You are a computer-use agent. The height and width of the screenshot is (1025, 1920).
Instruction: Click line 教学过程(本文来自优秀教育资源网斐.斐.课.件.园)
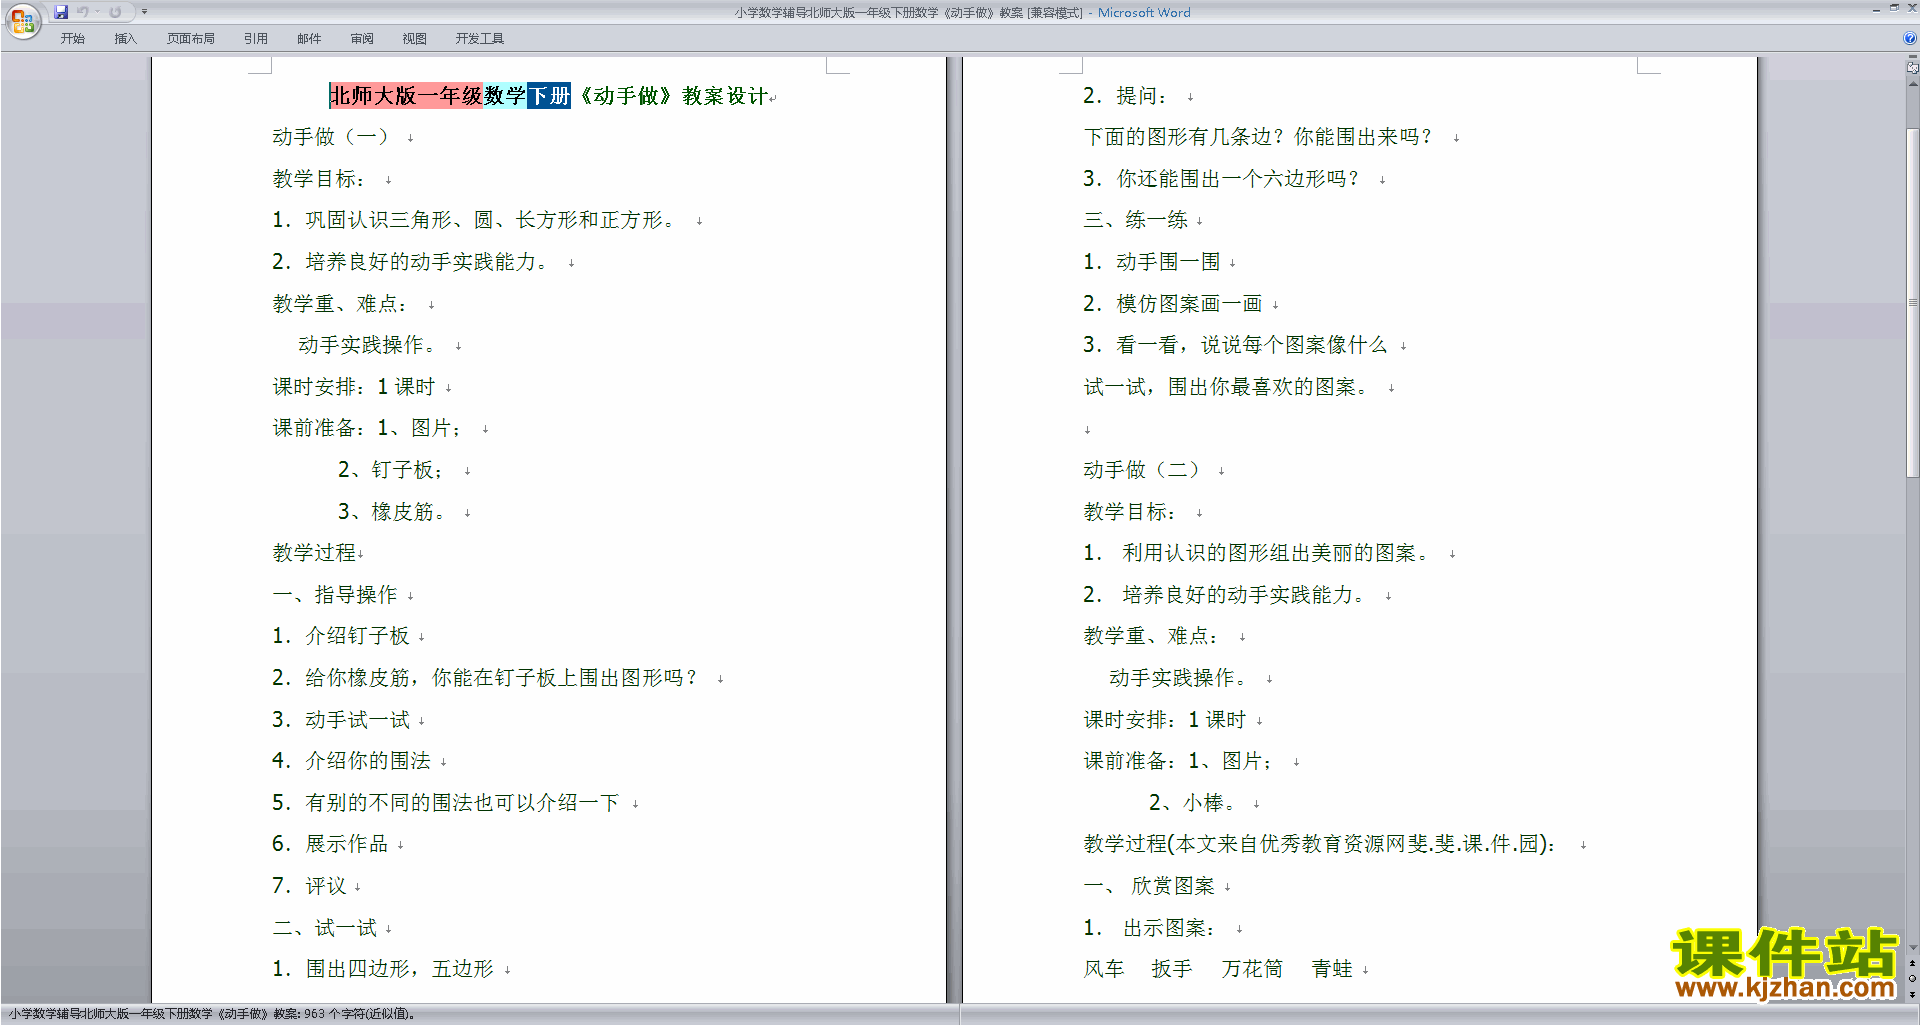pyautogui.click(x=1320, y=844)
